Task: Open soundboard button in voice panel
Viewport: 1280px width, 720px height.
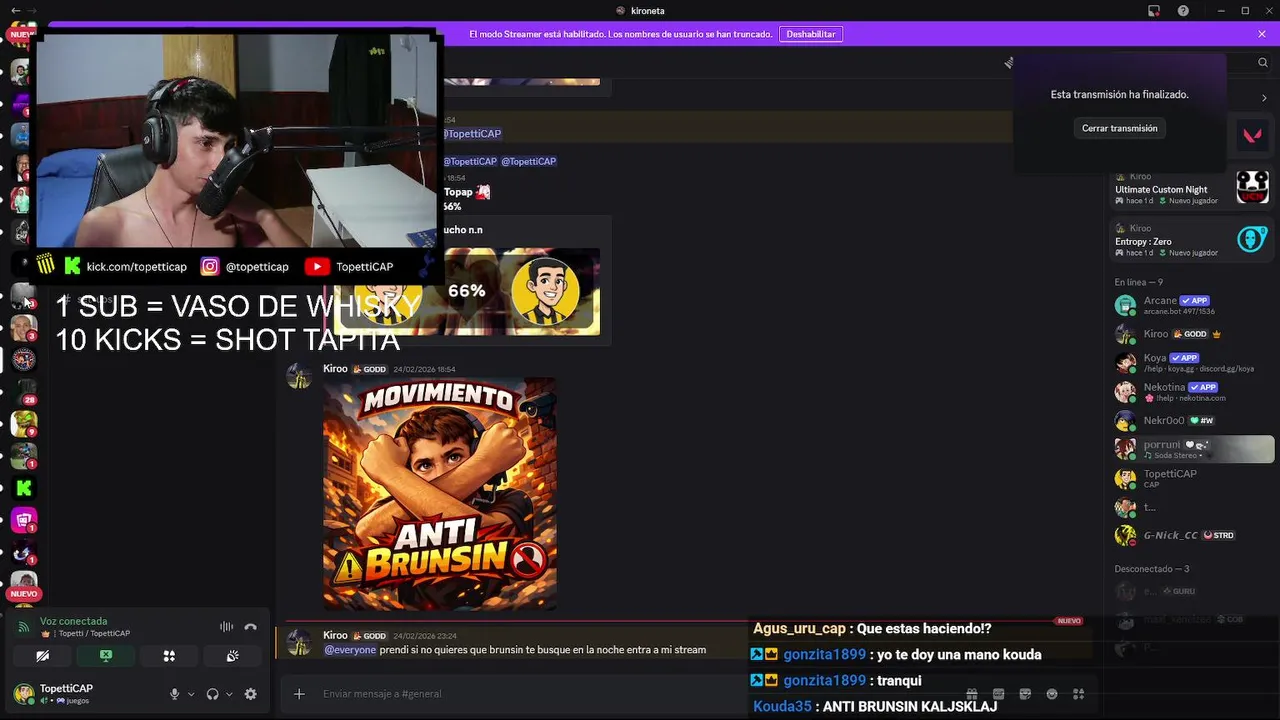Action: point(232,656)
